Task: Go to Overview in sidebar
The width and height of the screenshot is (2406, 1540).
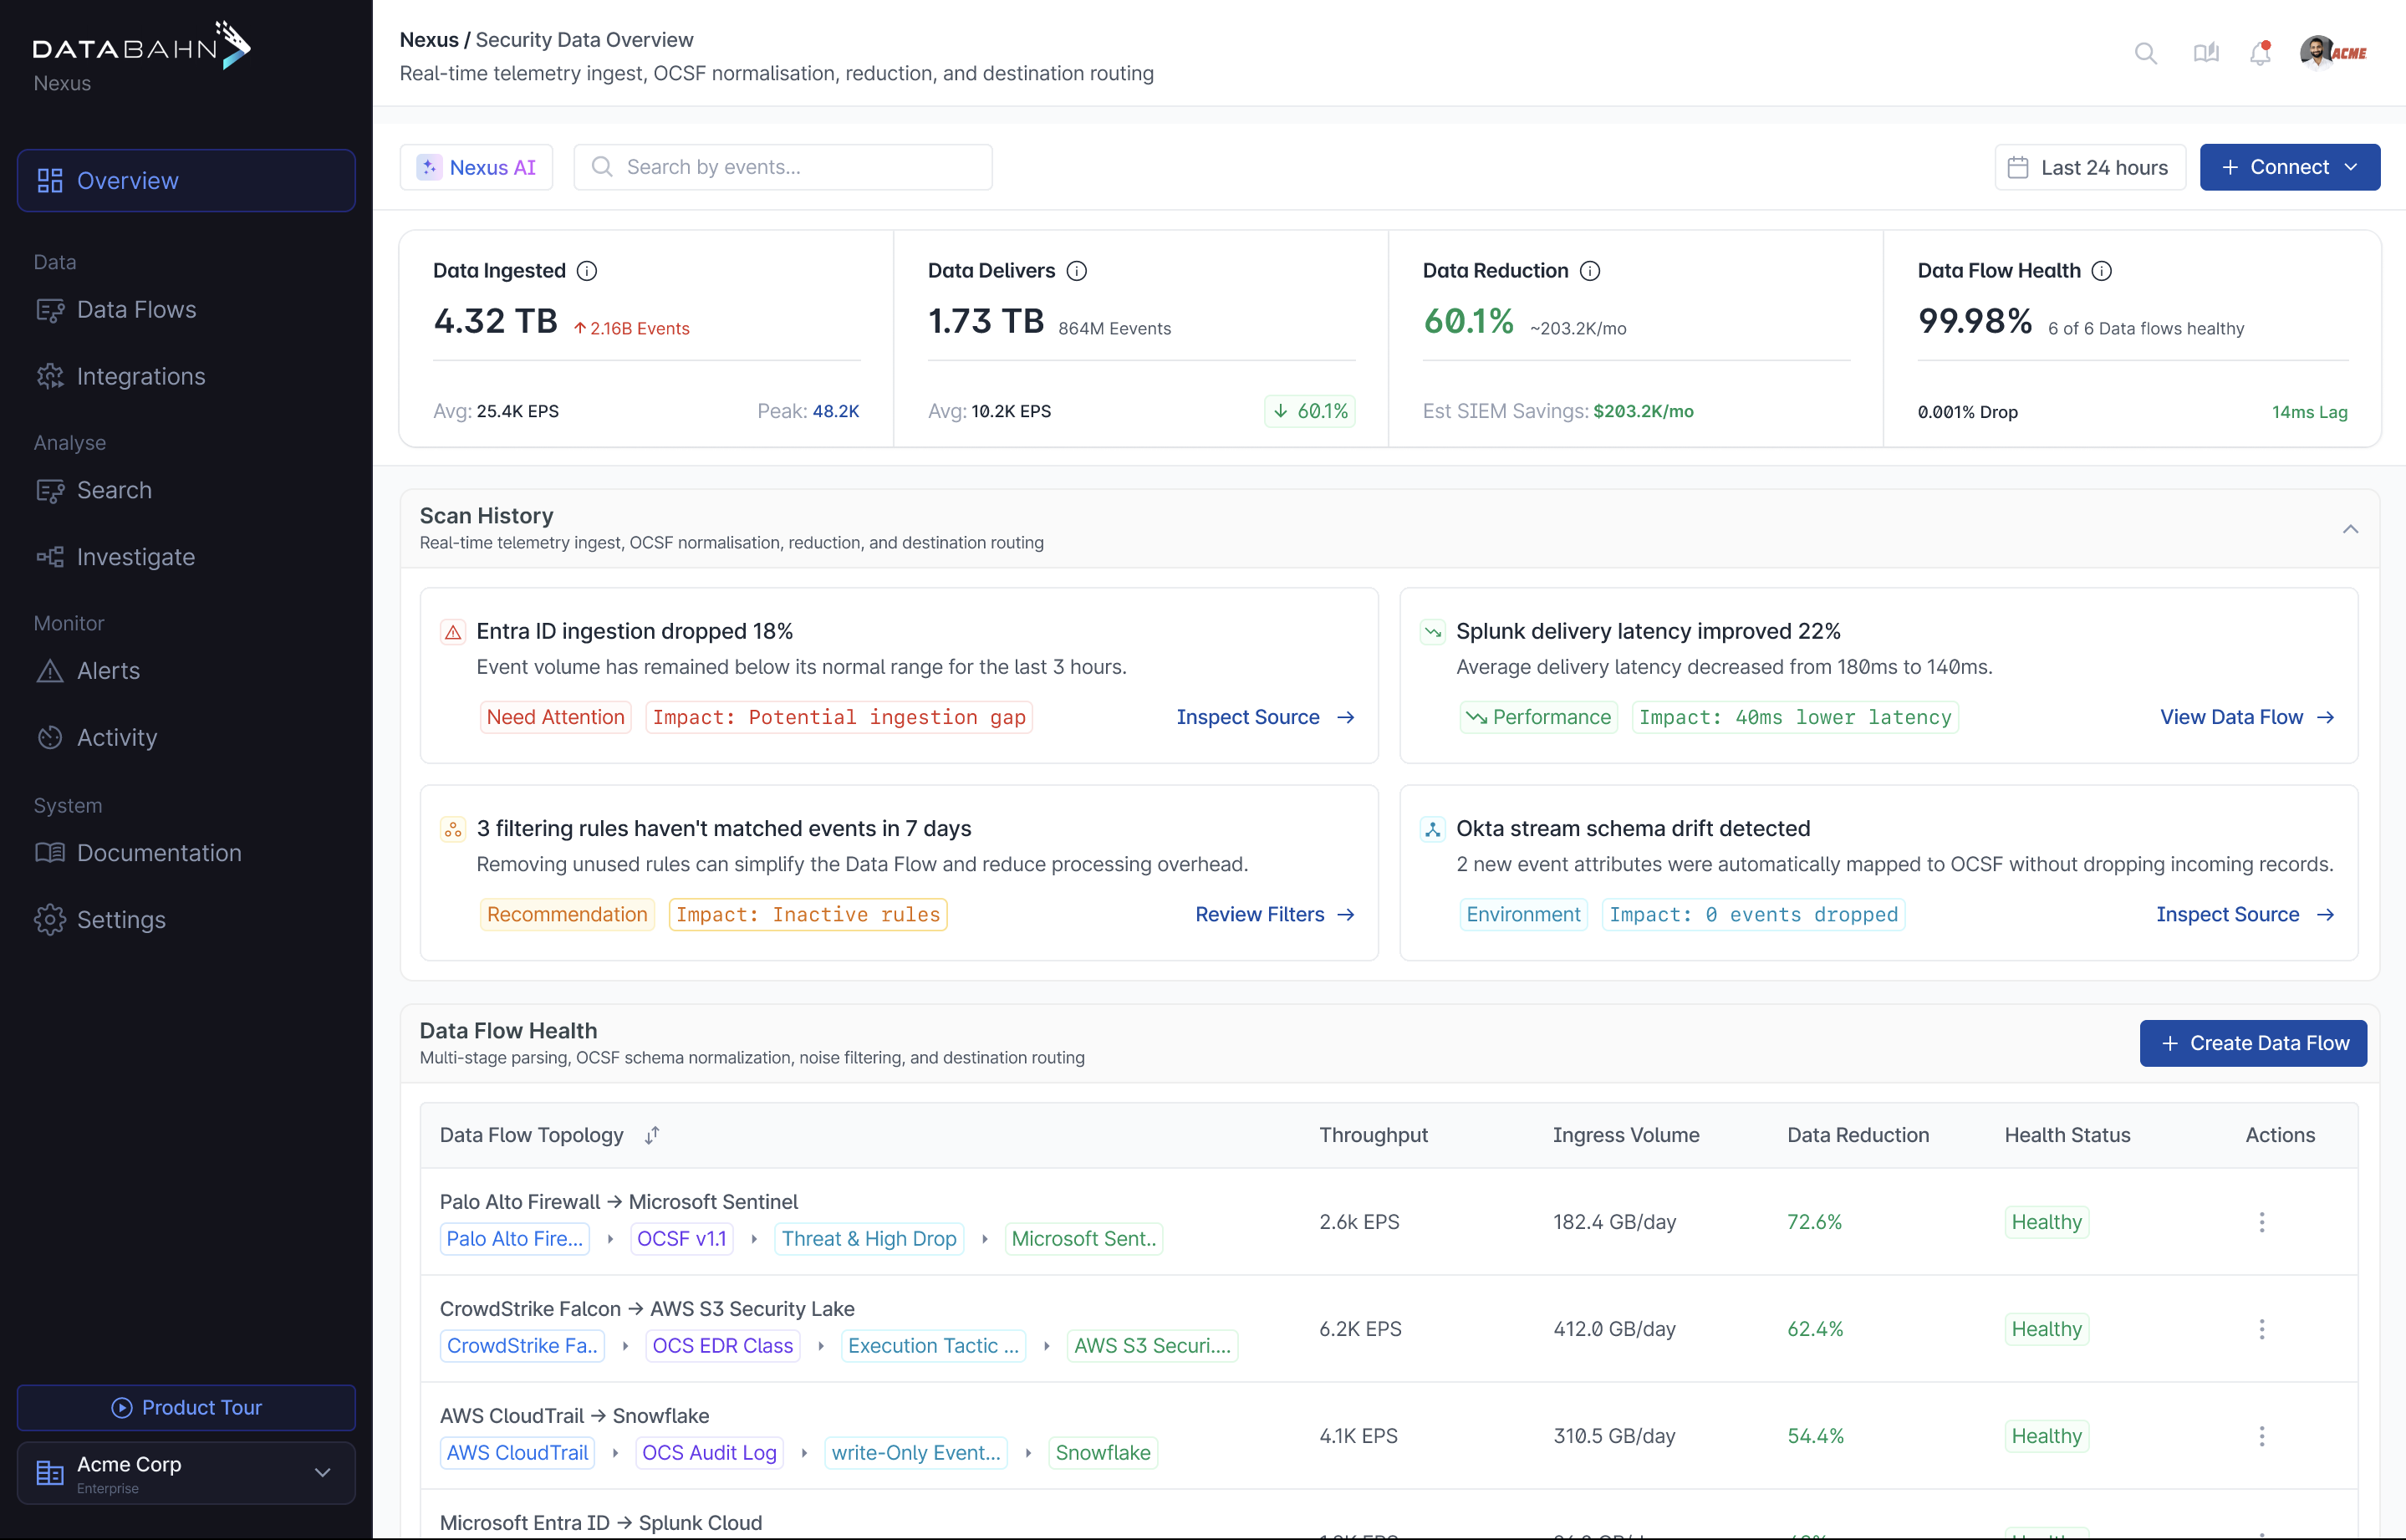Action: (x=186, y=181)
